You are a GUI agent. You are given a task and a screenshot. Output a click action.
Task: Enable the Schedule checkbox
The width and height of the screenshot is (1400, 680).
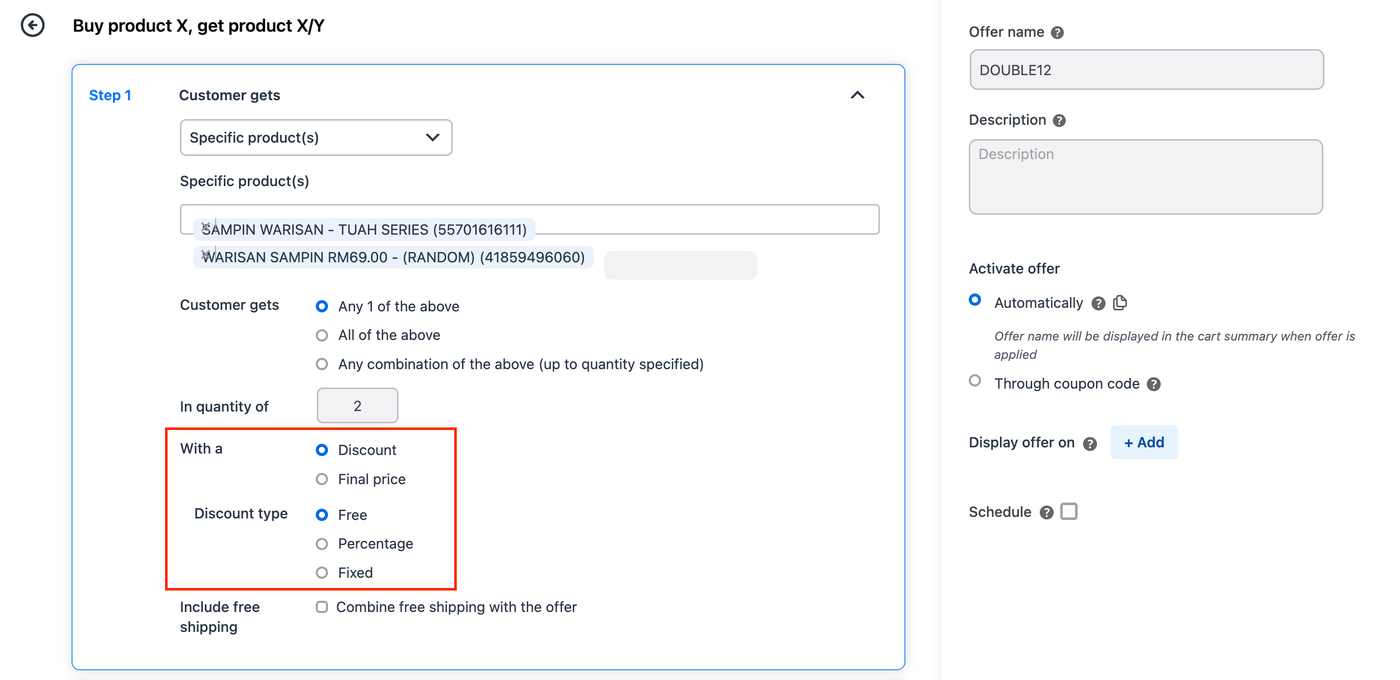coord(1069,512)
